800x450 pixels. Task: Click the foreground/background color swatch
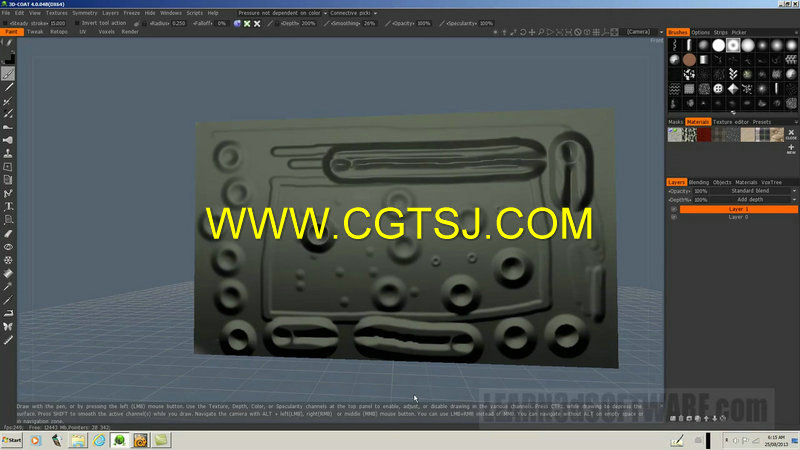coord(9,59)
